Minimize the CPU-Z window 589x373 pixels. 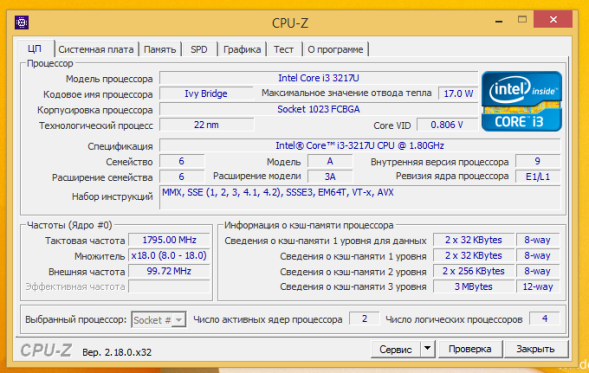[499, 20]
